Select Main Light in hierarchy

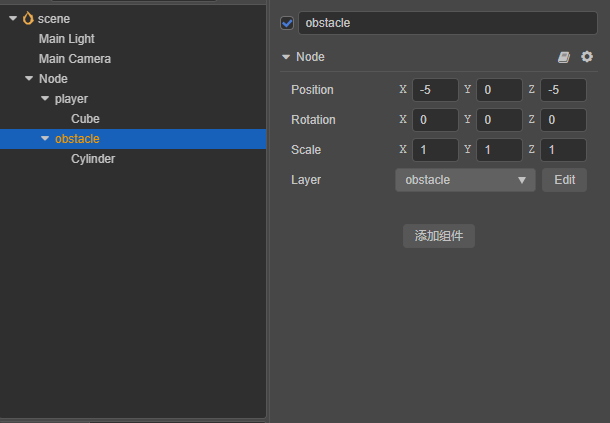pyautogui.click(x=68, y=39)
